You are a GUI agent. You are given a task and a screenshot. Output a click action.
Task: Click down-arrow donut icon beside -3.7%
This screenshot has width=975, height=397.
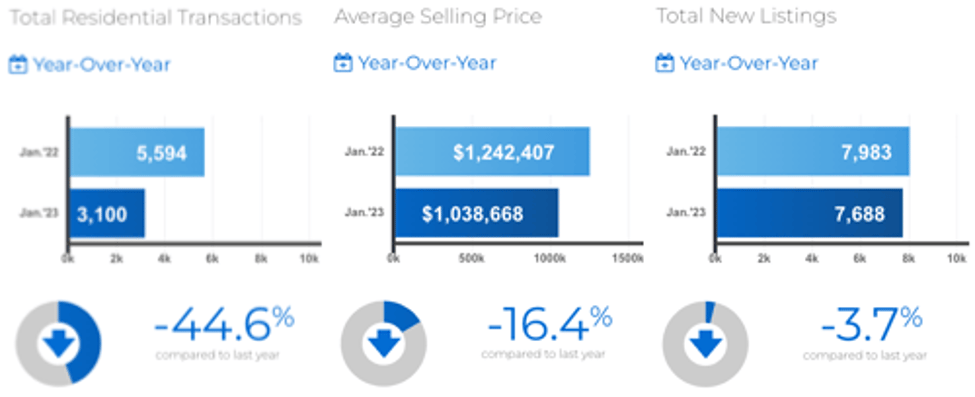[x=705, y=343]
